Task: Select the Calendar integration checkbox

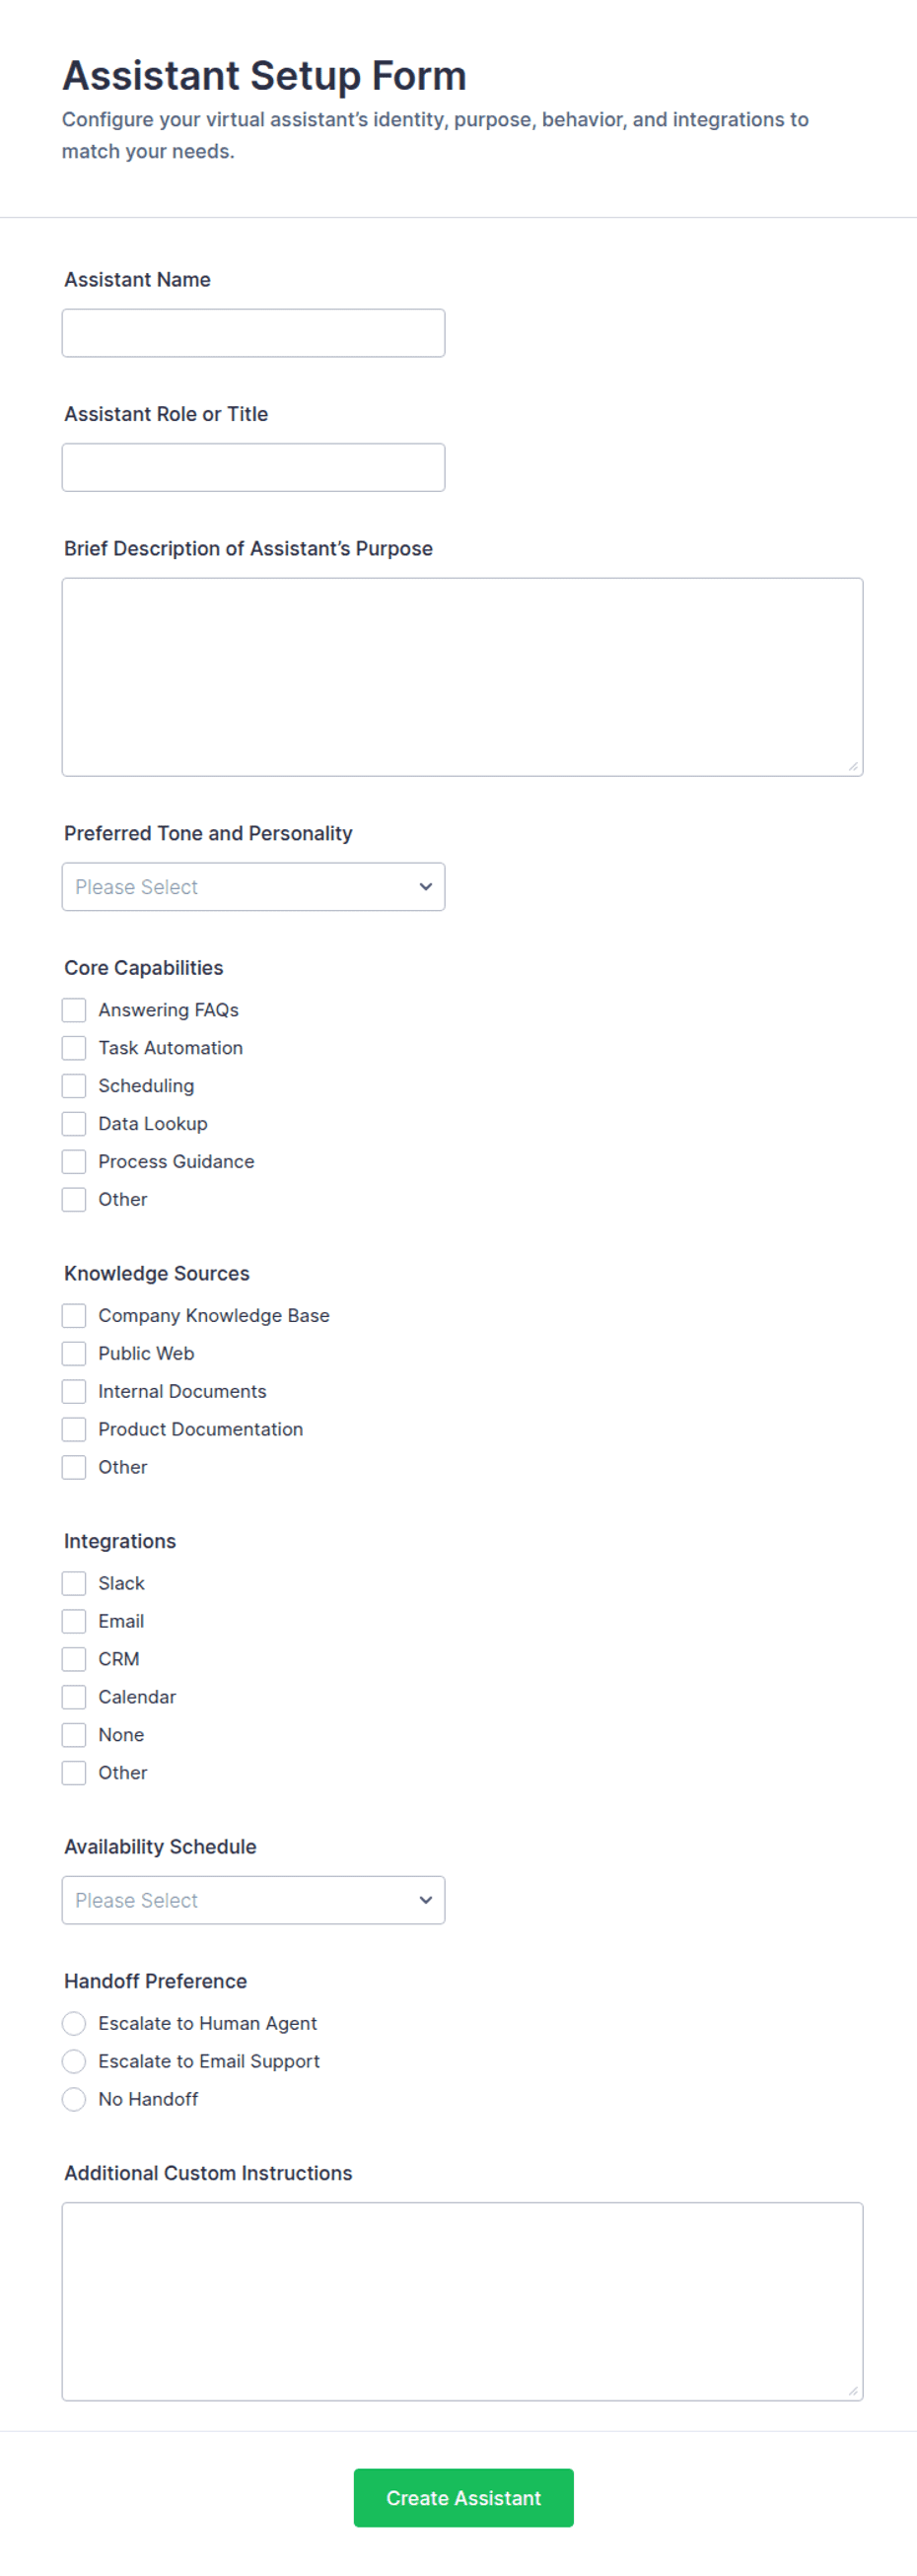Action: pyautogui.click(x=74, y=1698)
